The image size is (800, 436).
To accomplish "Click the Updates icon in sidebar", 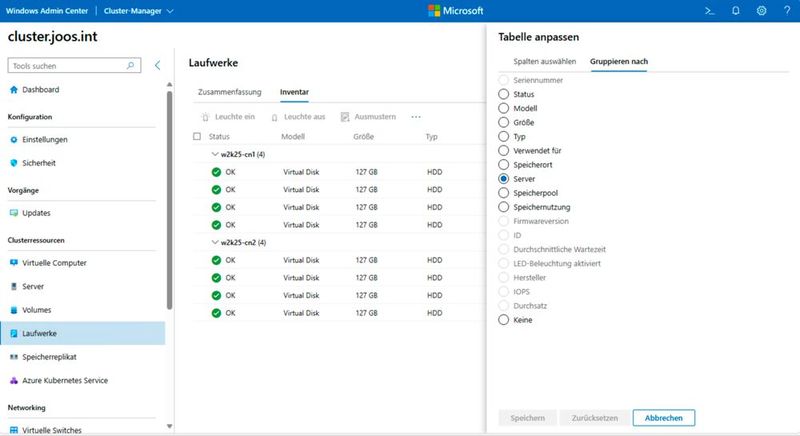I will click(x=14, y=213).
